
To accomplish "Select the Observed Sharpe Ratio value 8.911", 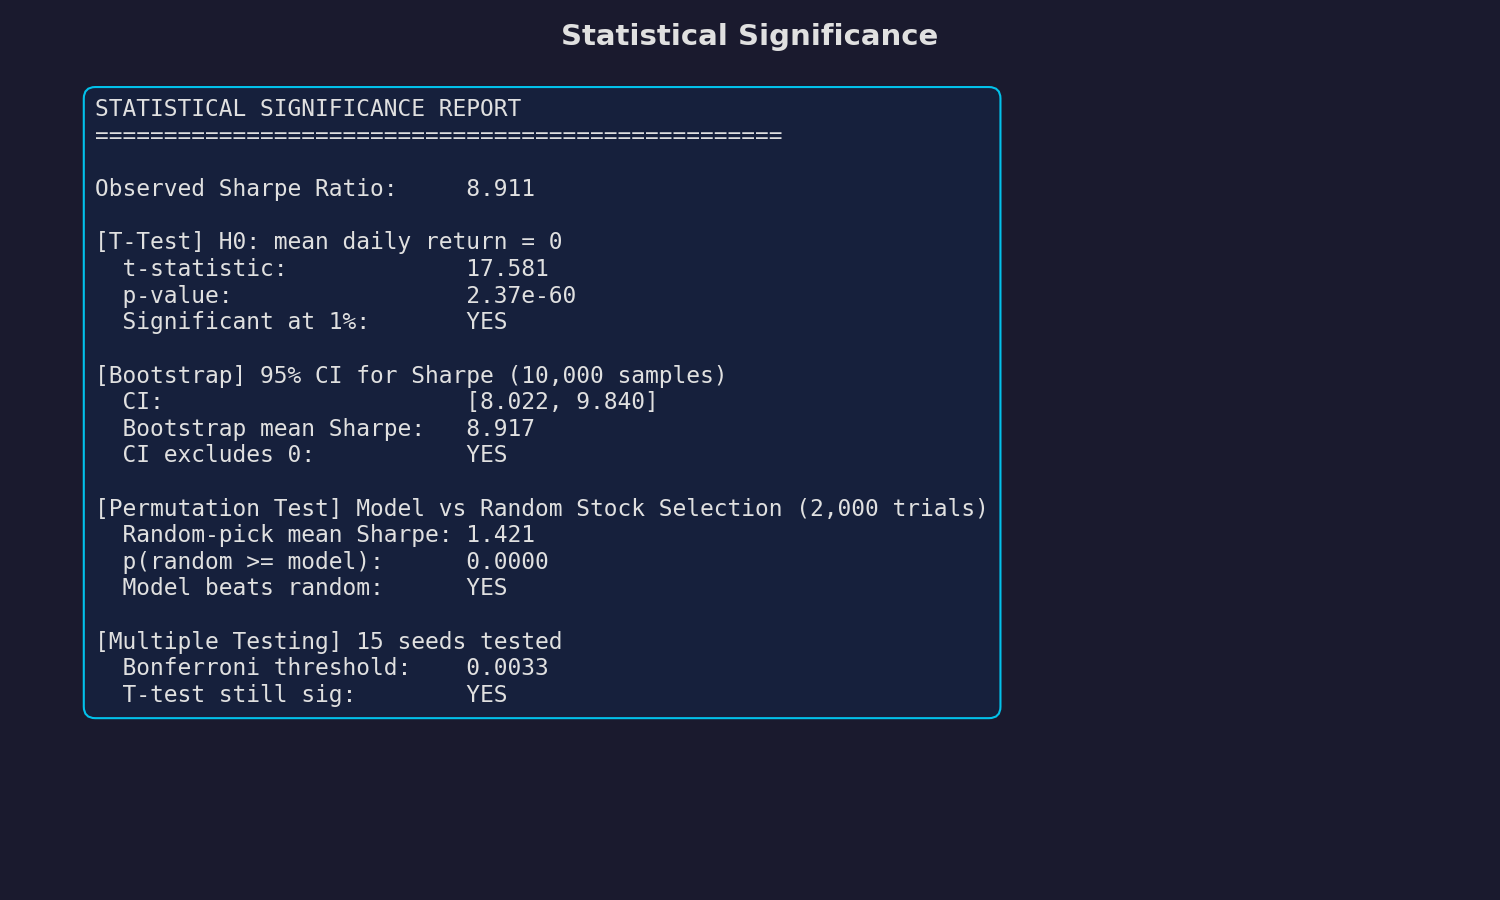I will click(500, 188).
